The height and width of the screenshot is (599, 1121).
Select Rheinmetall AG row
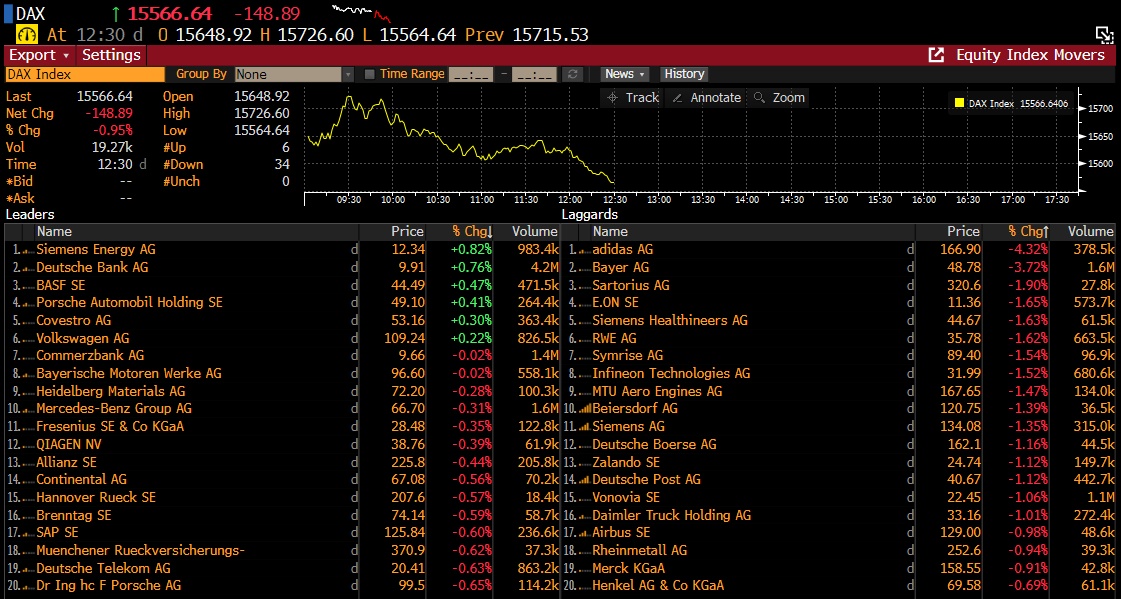tap(839, 550)
